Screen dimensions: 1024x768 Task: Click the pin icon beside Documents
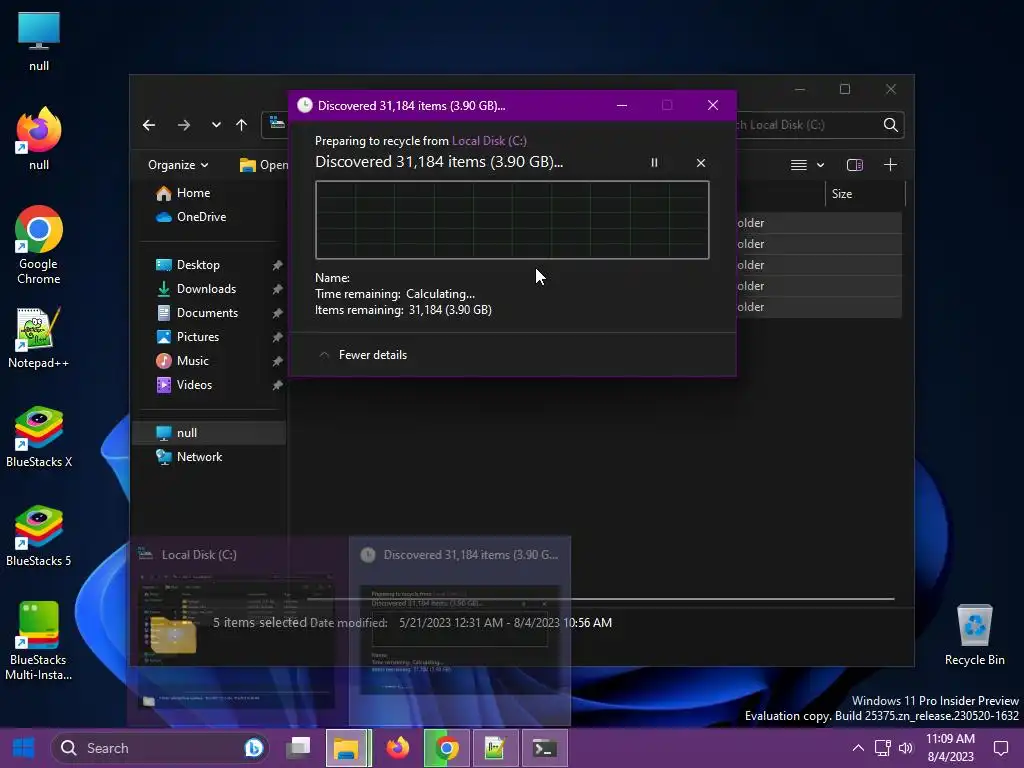pos(277,313)
